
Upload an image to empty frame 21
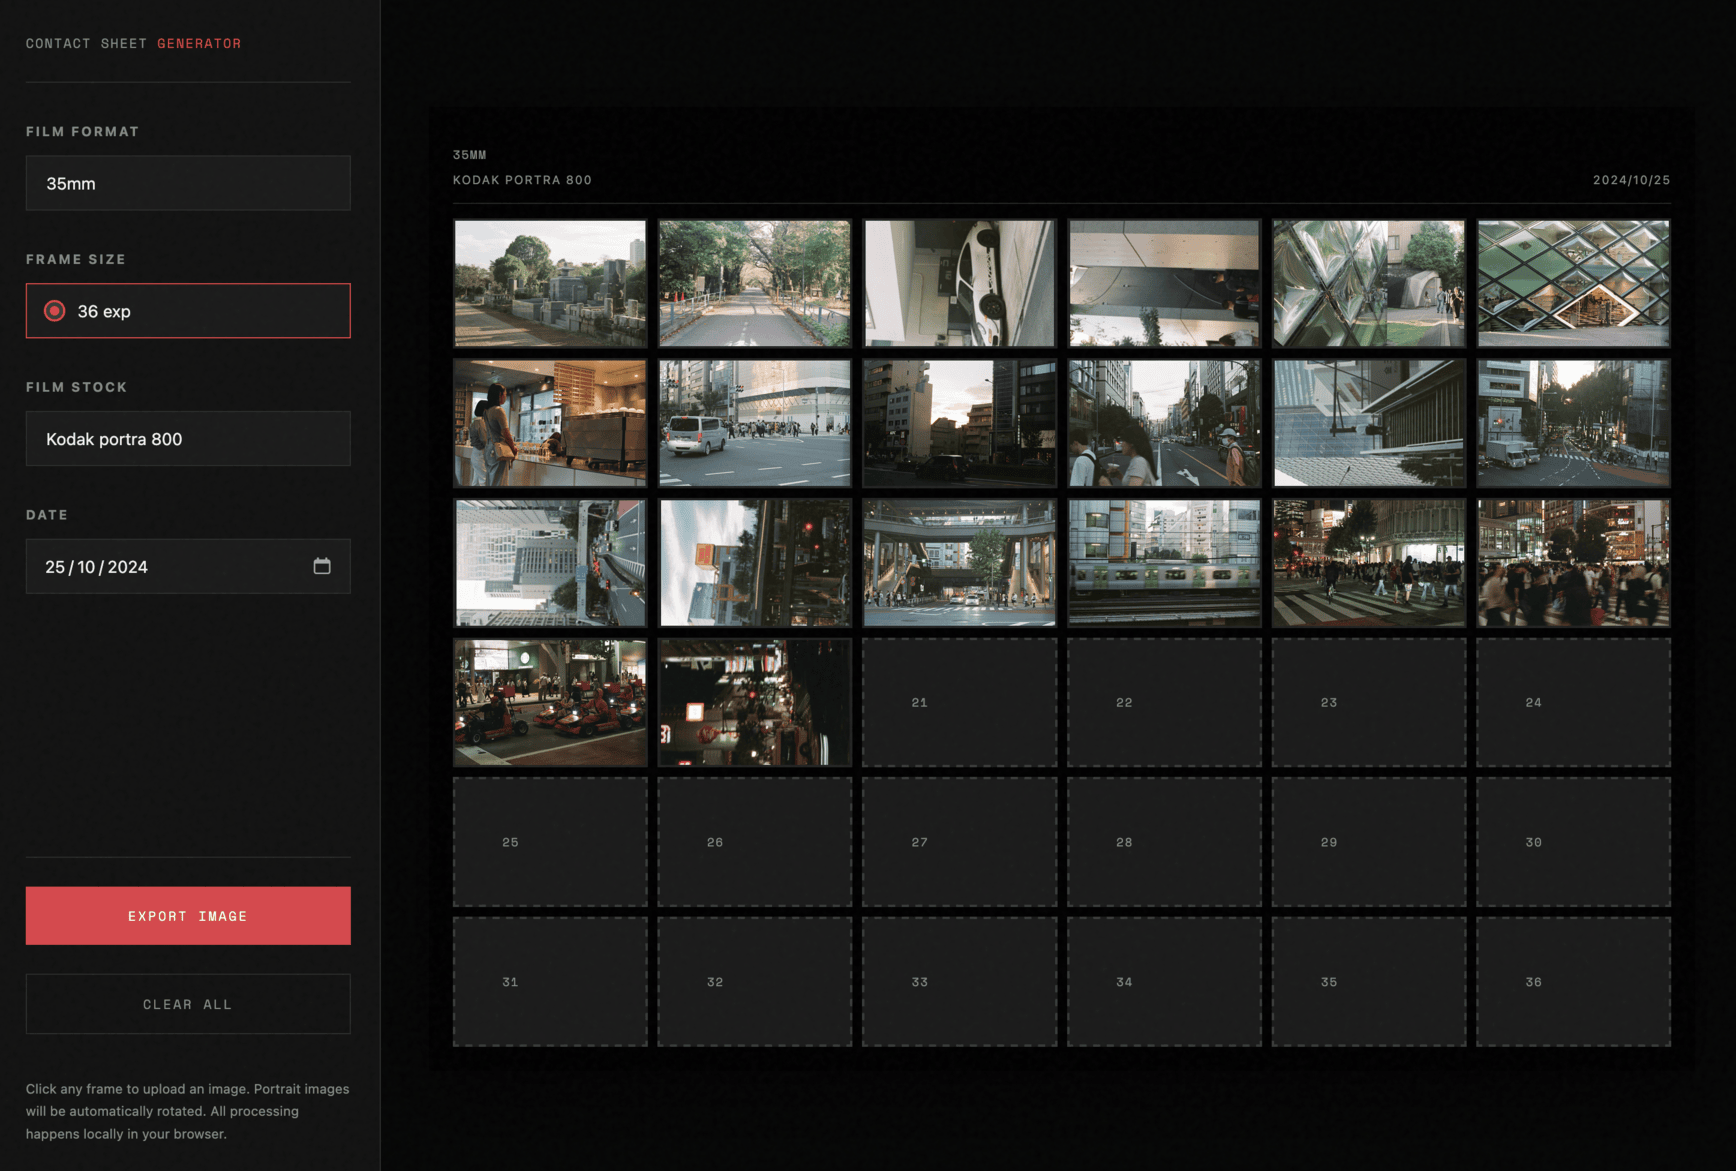tap(959, 703)
